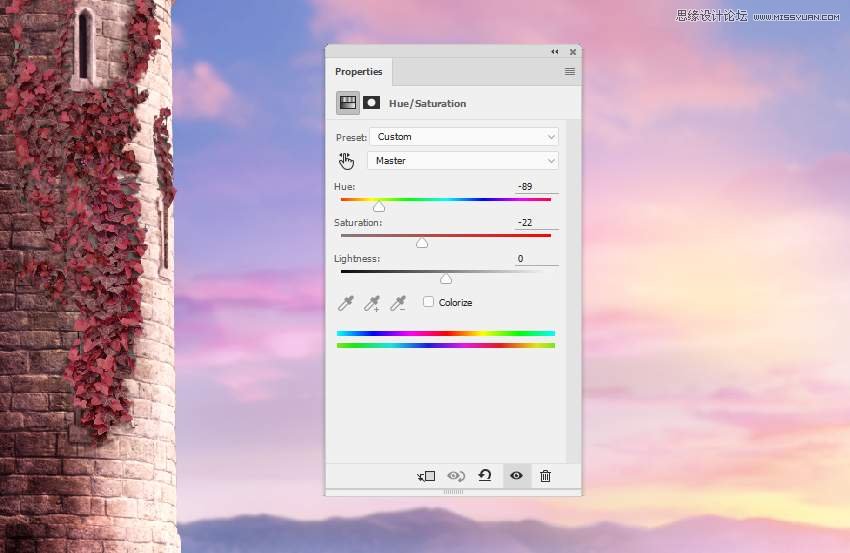The height and width of the screenshot is (553, 850).
Task: Choose the Add to Sample eyedropper
Action: pos(372,303)
